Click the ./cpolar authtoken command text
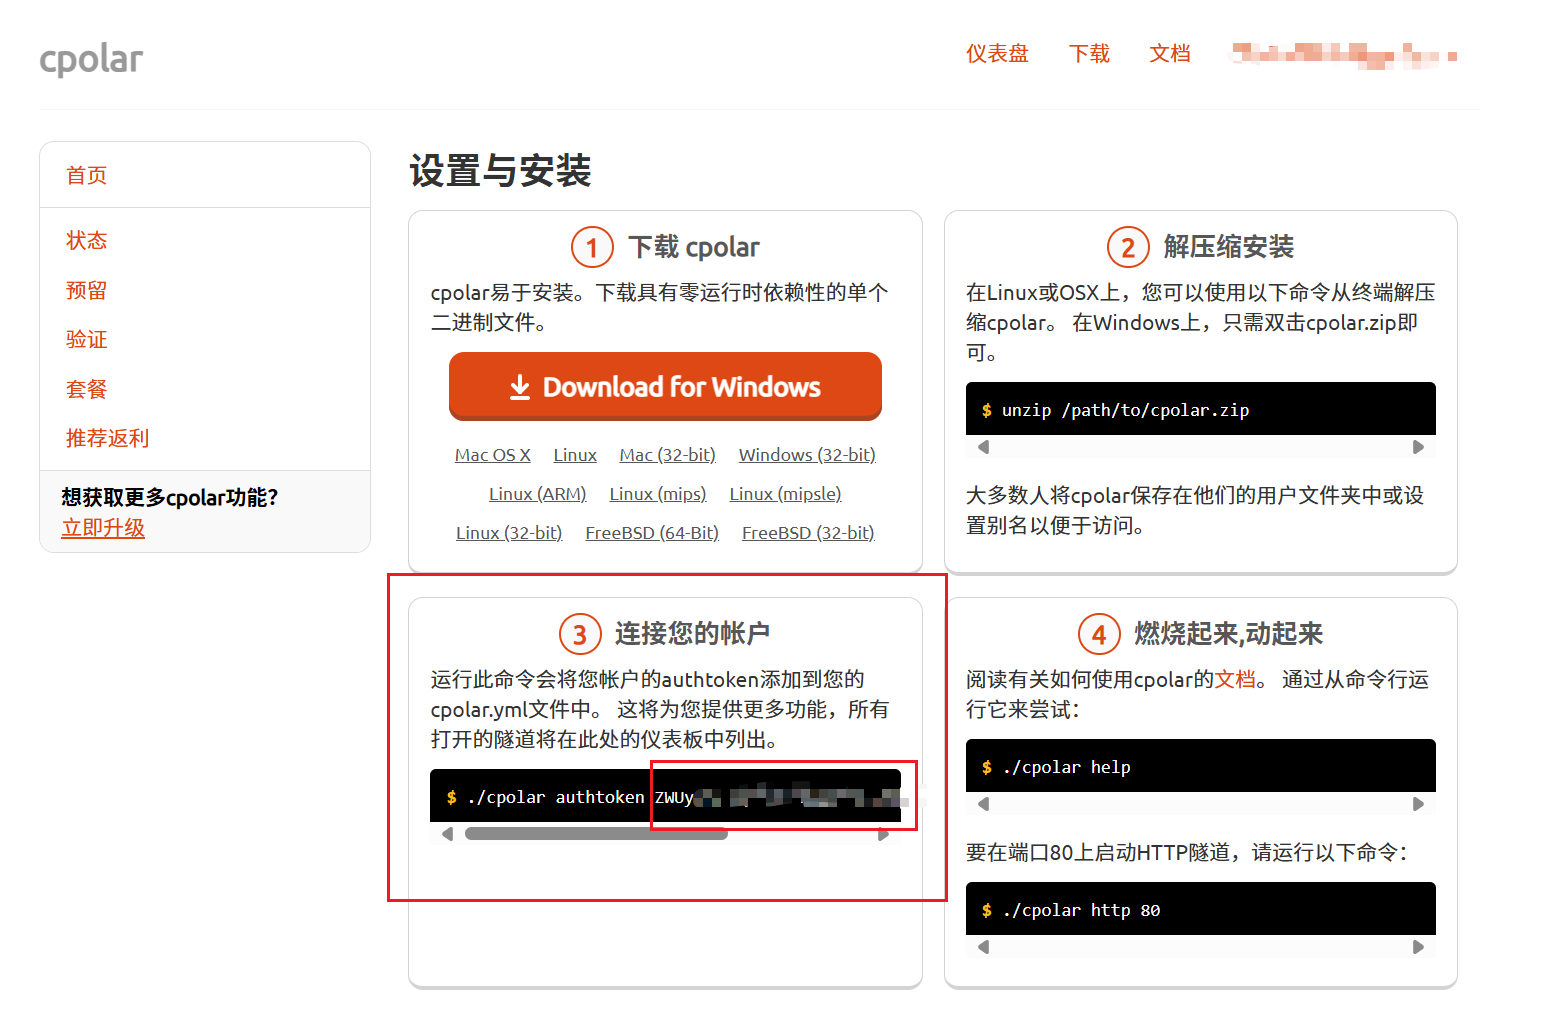This screenshot has height=1012, width=1546. coord(556,797)
